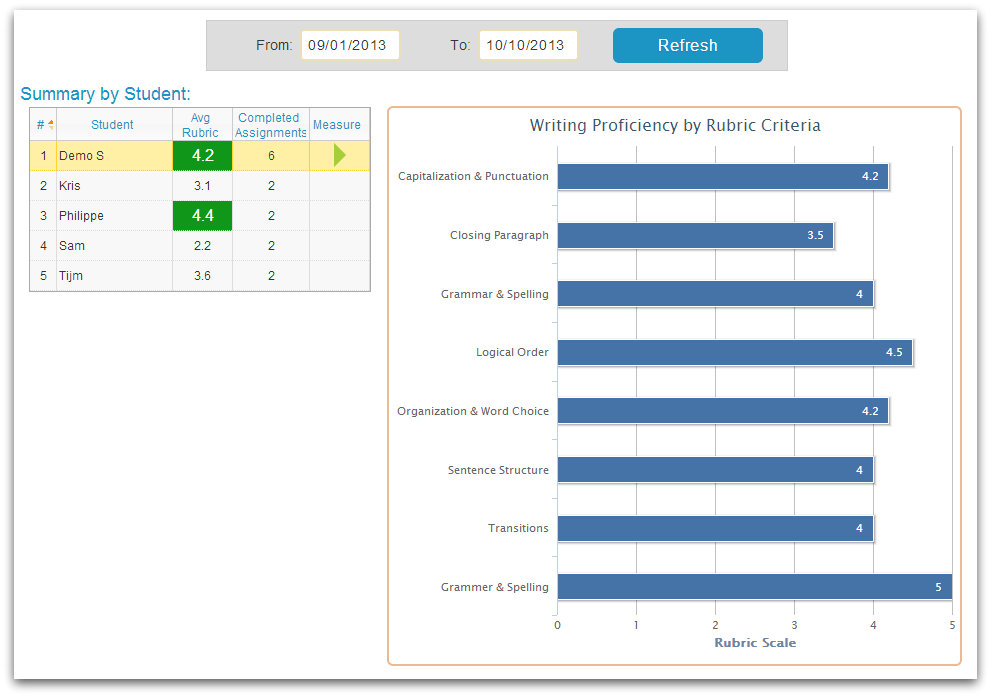Select the green 4.2 Avg Rubric cell
The width and height of the screenshot is (991, 697).
click(202, 155)
